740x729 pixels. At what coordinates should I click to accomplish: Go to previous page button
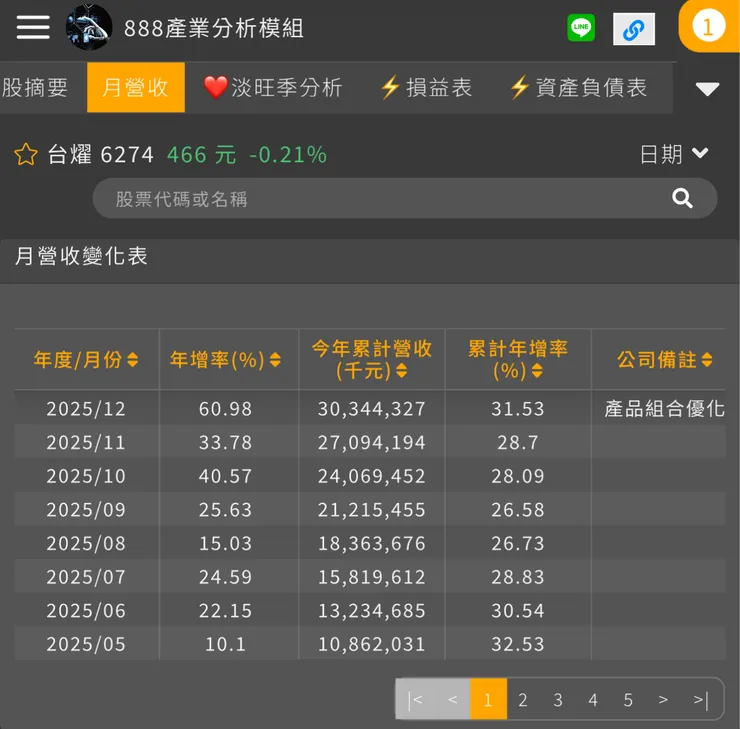[453, 699]
